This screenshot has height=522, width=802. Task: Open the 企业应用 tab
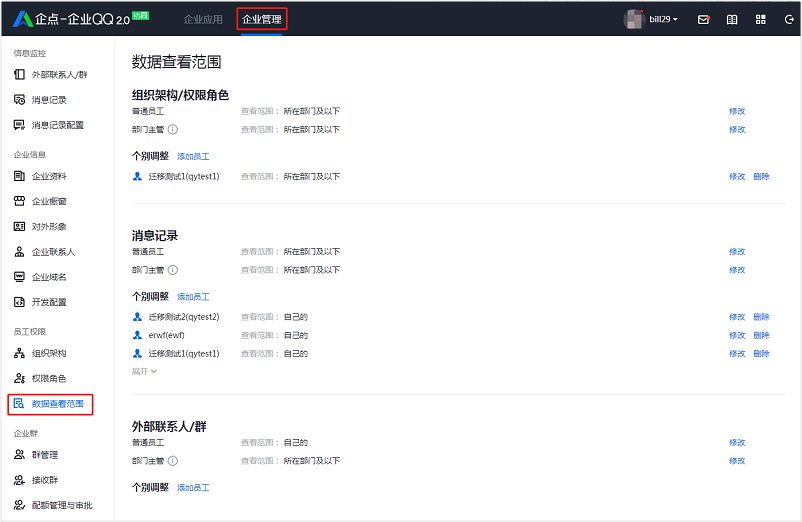(203, 19)
